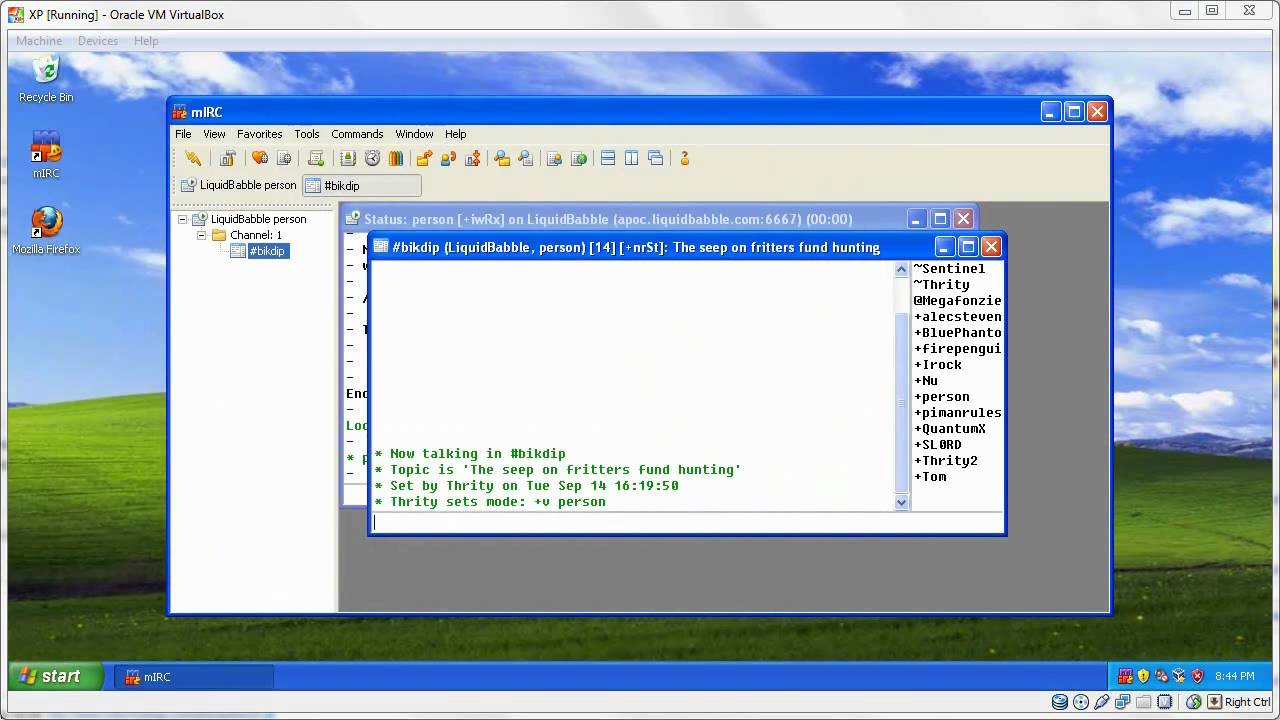Open the Scripts Editor toolbar icon
The image size is (1280, 720).
coord(316,158)
